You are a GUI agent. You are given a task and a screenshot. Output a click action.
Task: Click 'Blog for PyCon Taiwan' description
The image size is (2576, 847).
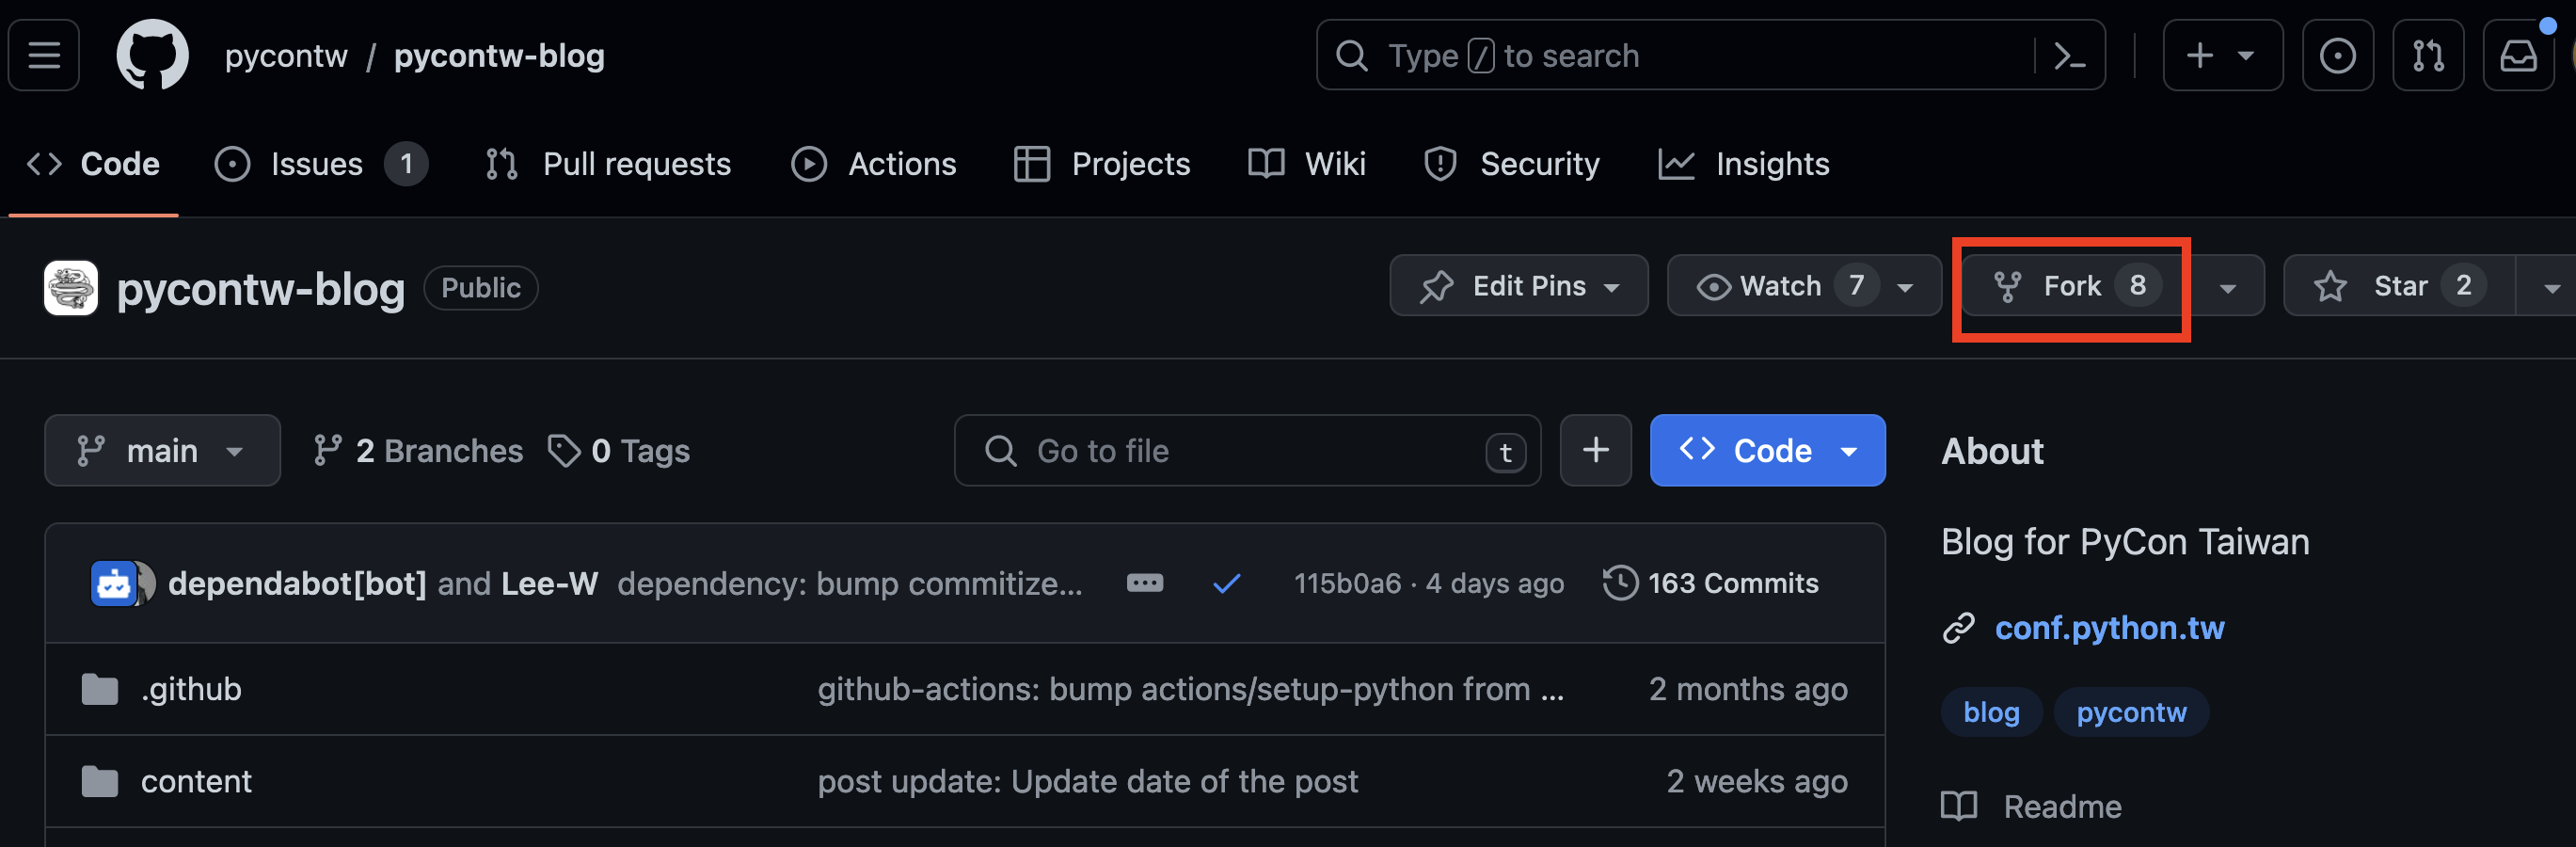coord(2124,542)
